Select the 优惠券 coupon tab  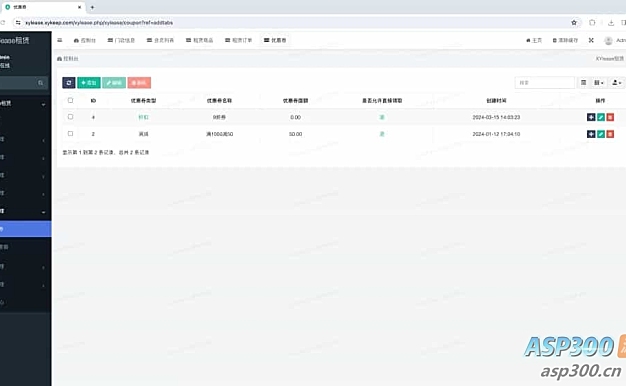pyautogui.click(x=275, y=40)
